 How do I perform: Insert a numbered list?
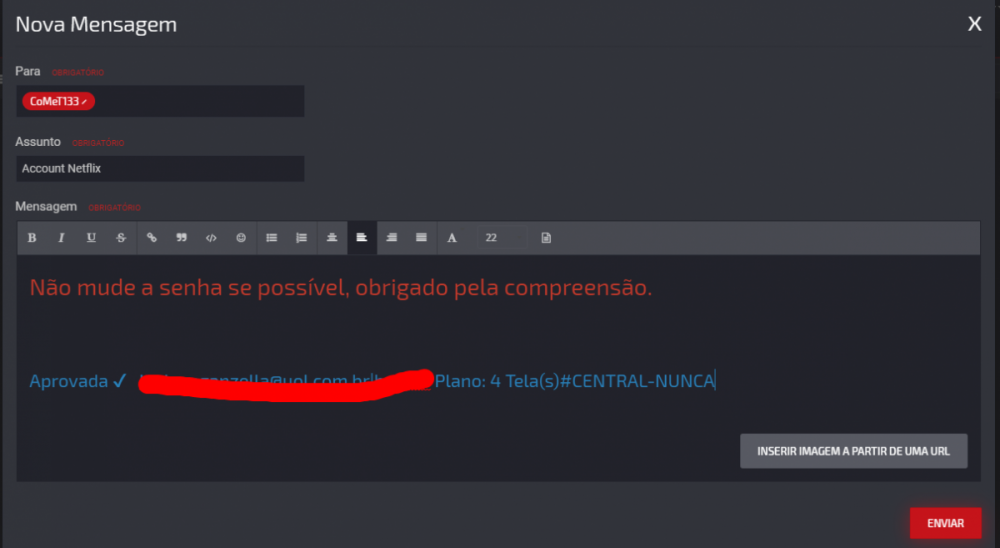click(302, 238)
